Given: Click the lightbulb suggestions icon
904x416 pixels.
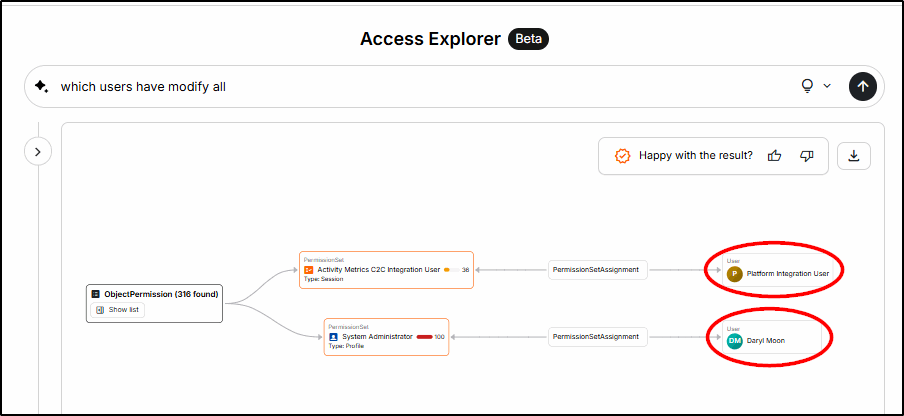Looking at the screenshot, I should [x=809, y=86].
